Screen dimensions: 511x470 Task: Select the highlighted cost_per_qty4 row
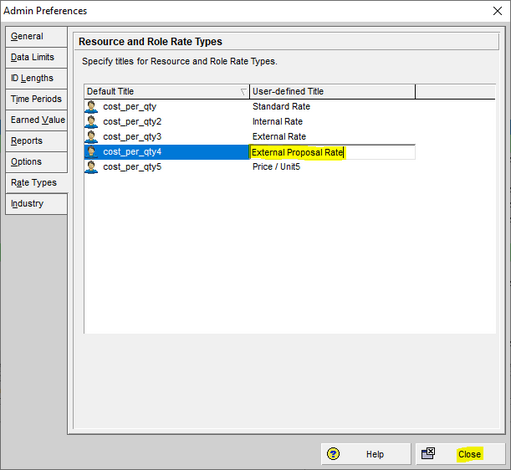point(249,152)
